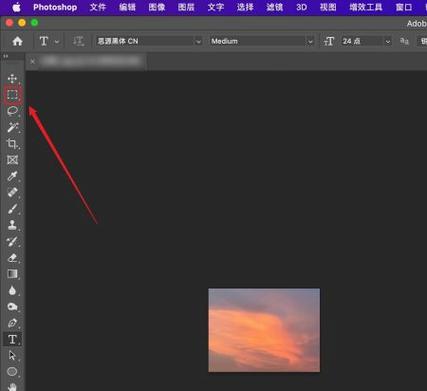This screenshot has width=427, height=391.
Task: Open the 视图 menu
Action: (x=328, y=7)
